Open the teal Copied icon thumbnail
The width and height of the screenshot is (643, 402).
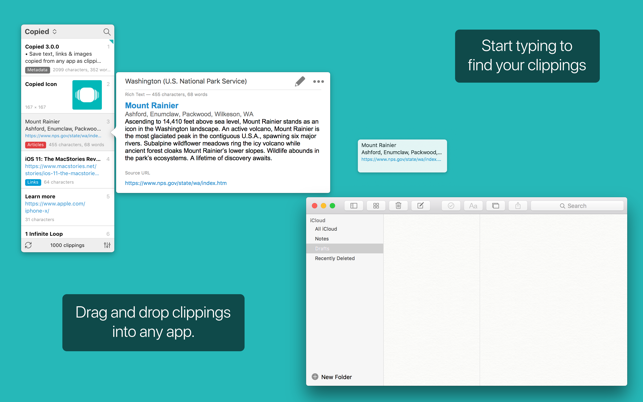click(87, 95)
